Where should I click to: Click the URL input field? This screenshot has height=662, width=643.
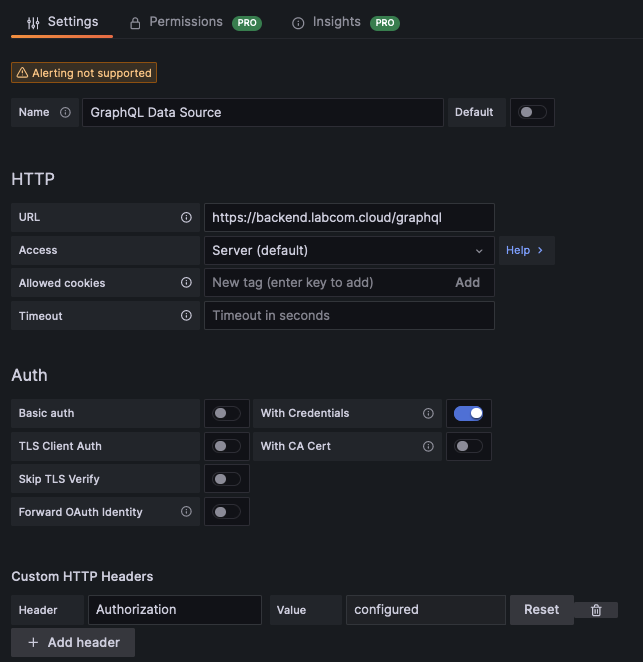pos(348,217)
